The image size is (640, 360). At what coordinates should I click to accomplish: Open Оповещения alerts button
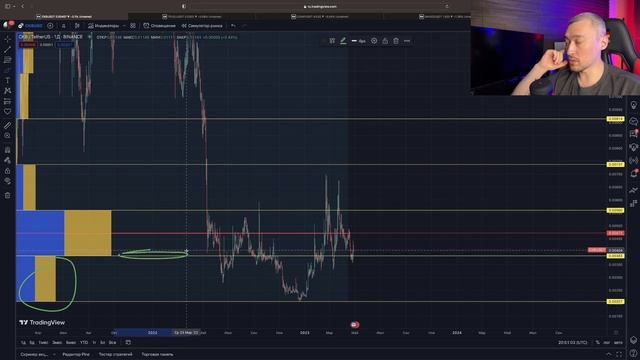159,26
